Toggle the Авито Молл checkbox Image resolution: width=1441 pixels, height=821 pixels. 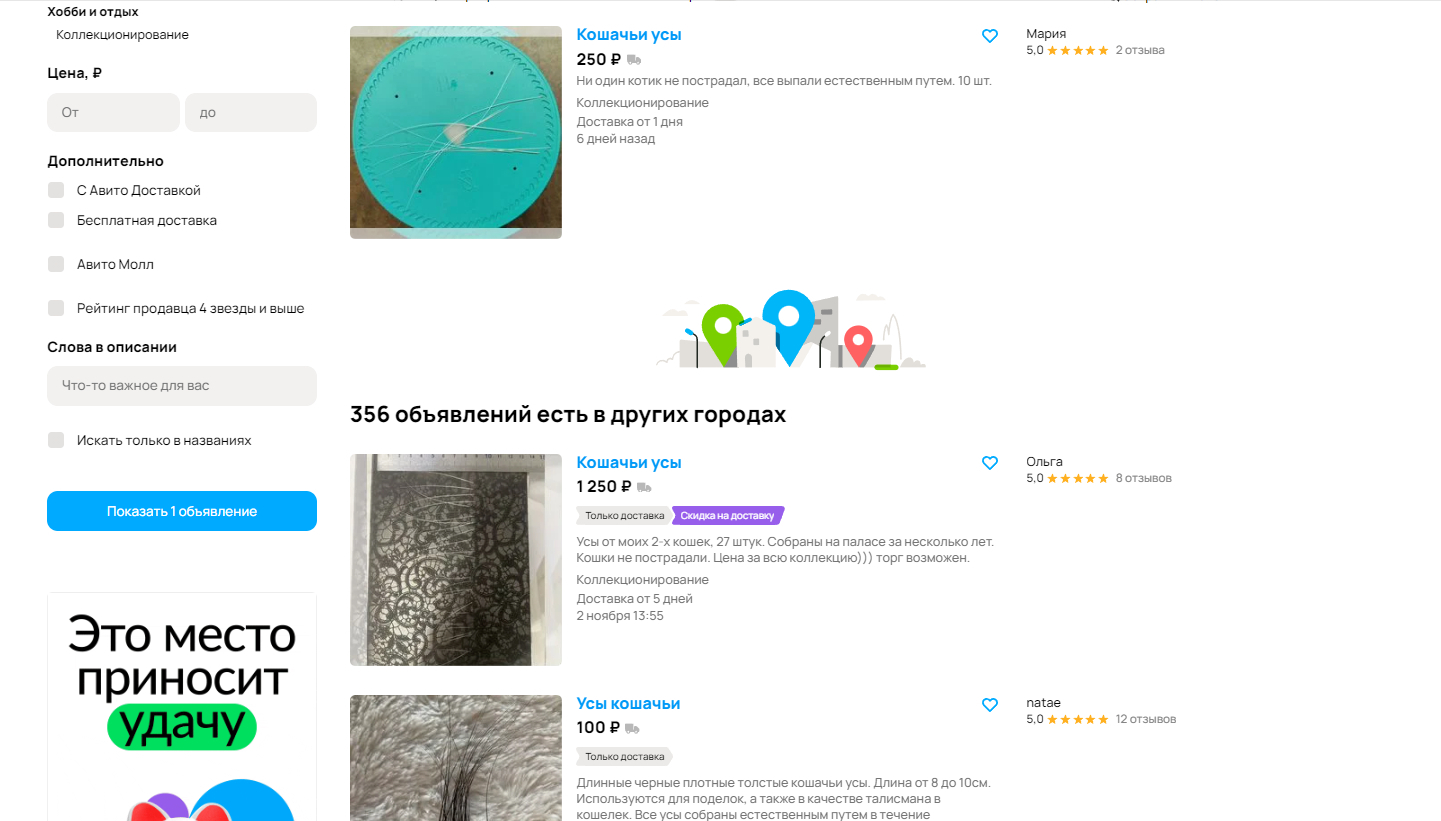pos(56,264)
